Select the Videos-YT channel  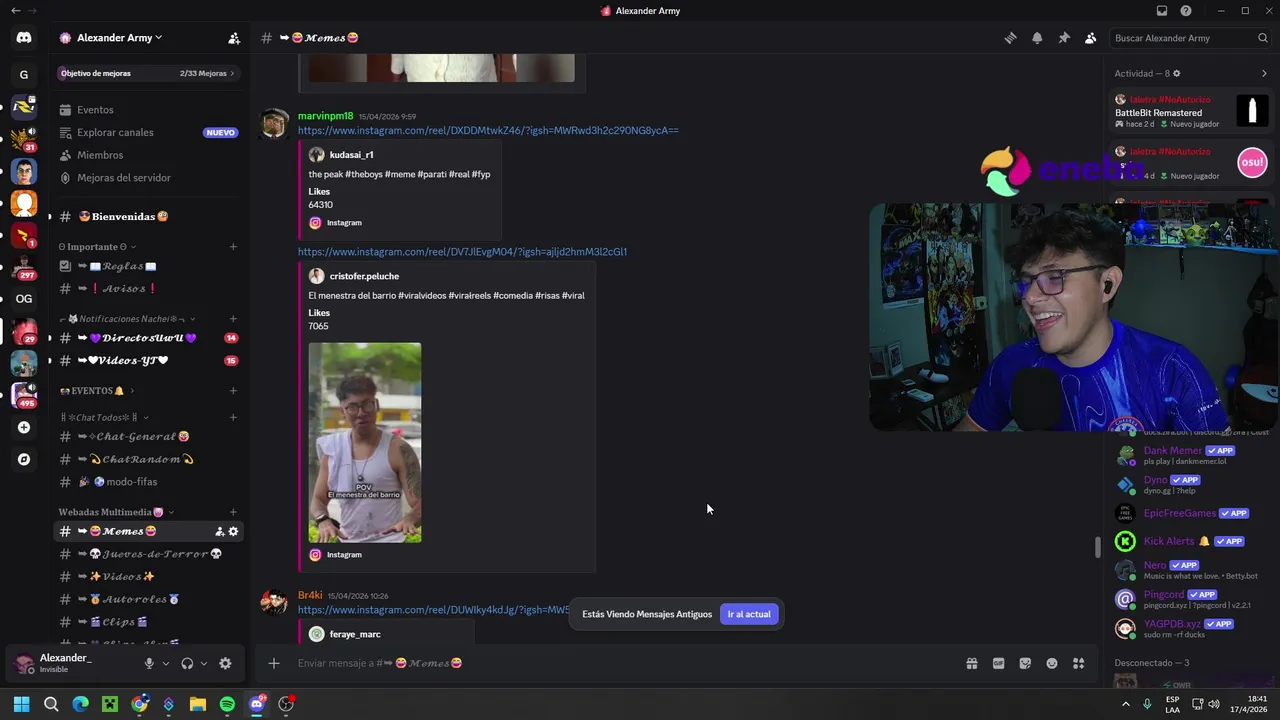click(147, 360)
